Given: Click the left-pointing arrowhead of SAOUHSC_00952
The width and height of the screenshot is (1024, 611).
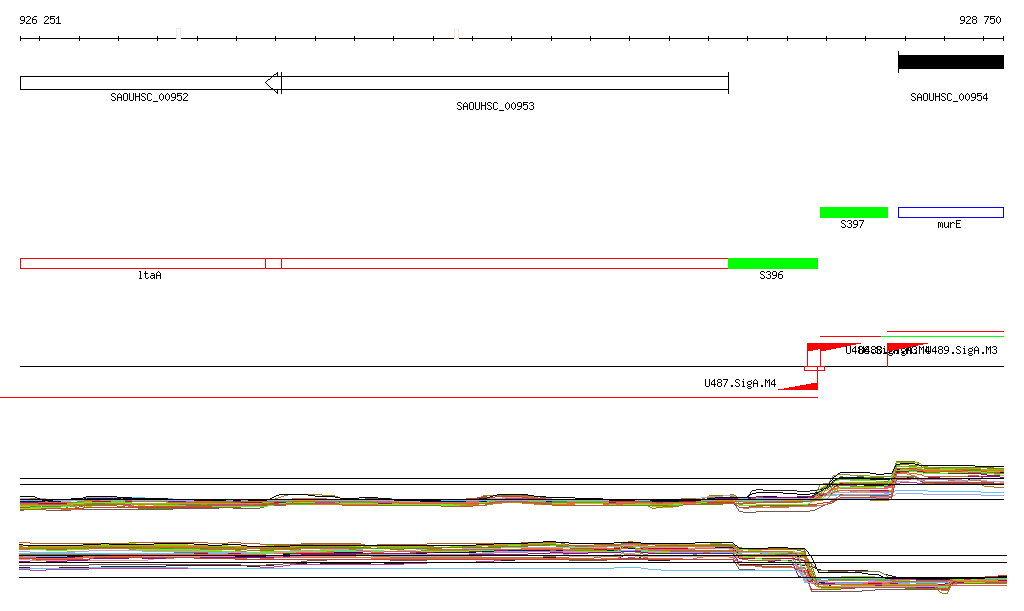Looking at the screenshot, I should [x=273, y=83].
